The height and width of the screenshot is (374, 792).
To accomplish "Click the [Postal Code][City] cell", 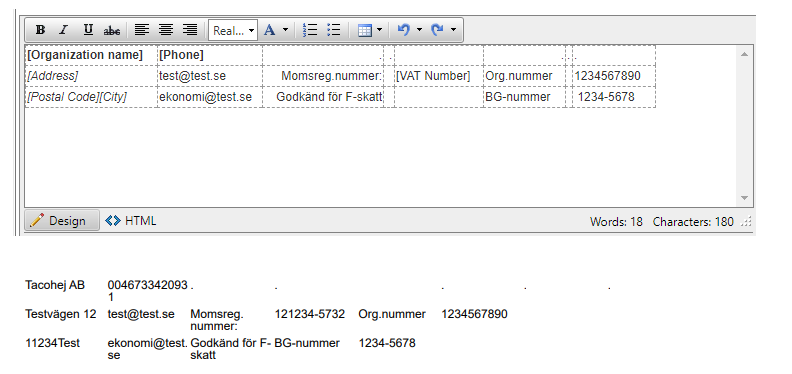I will coord(91,97).
